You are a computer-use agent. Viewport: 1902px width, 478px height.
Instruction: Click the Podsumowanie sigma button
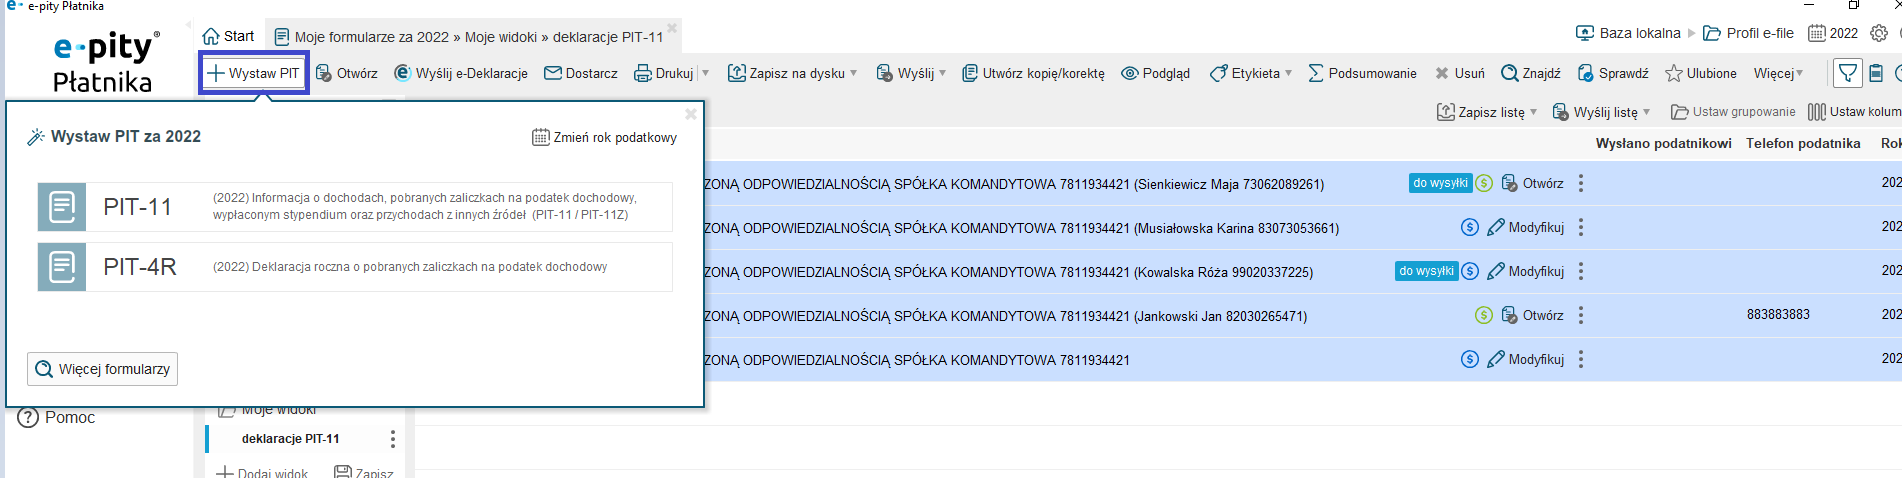pyautogui.click(x=1362, y=73)
